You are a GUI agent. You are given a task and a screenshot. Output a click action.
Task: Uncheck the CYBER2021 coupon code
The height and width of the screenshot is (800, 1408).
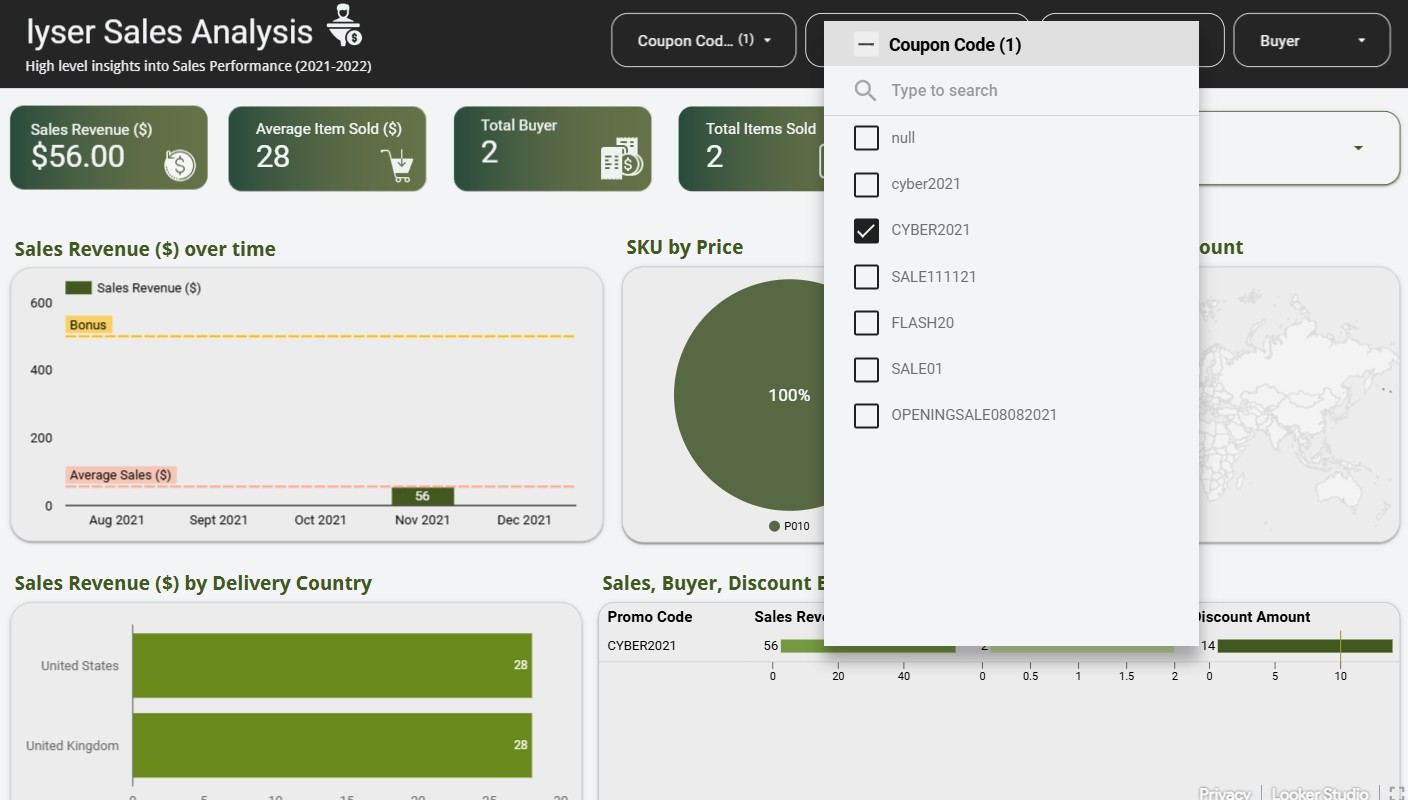point(866,231)
